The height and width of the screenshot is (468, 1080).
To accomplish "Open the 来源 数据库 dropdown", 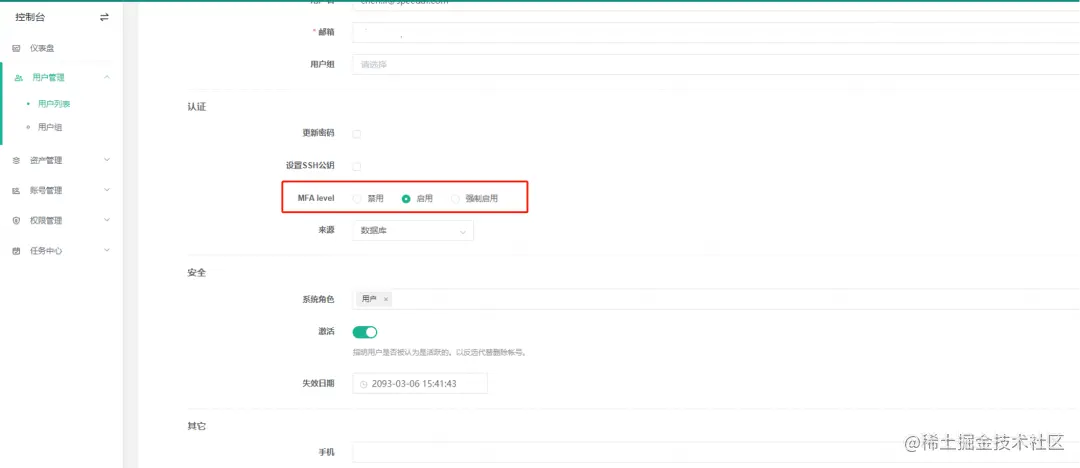I will [x=413, y=231].
